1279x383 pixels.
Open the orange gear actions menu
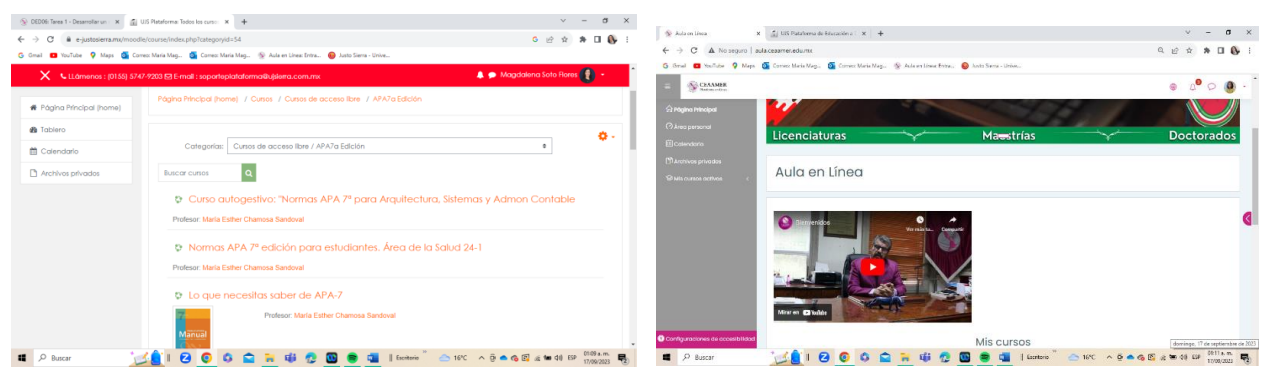605,136
